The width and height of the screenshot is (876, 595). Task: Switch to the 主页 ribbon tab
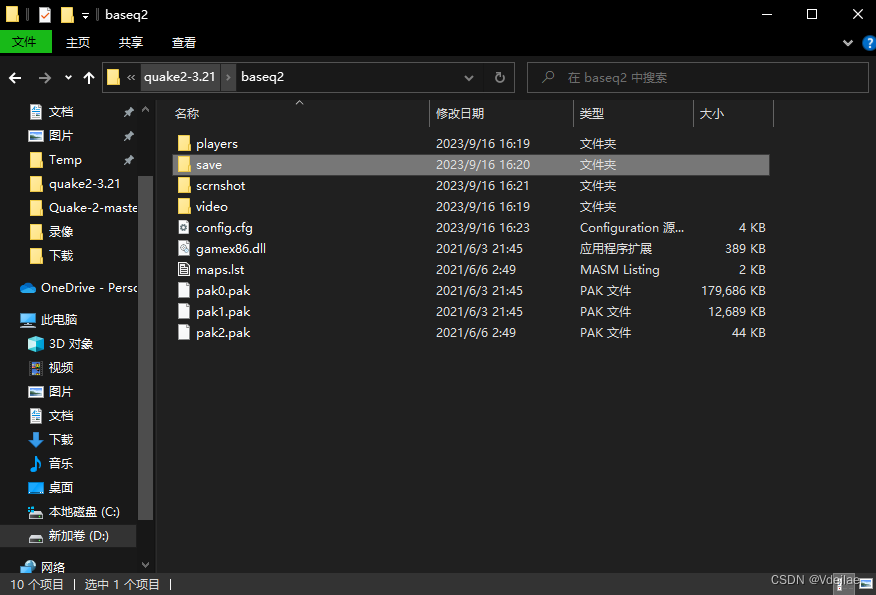tap(78, 42)
